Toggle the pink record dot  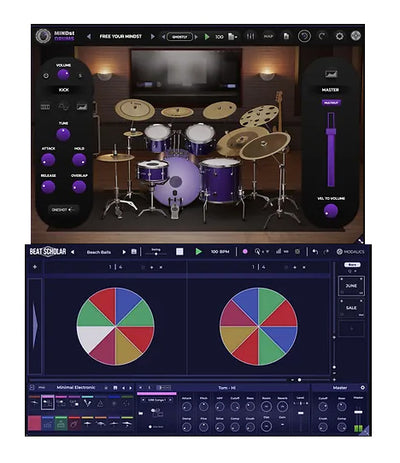point(245,252)
